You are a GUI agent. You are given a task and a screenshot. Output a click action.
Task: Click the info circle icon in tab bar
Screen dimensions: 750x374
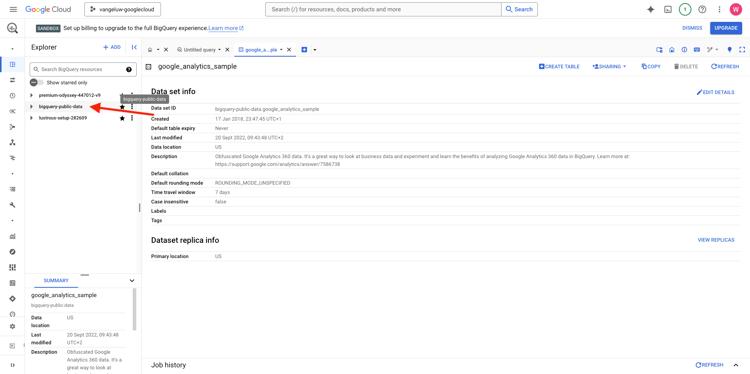tap(684, 50)
